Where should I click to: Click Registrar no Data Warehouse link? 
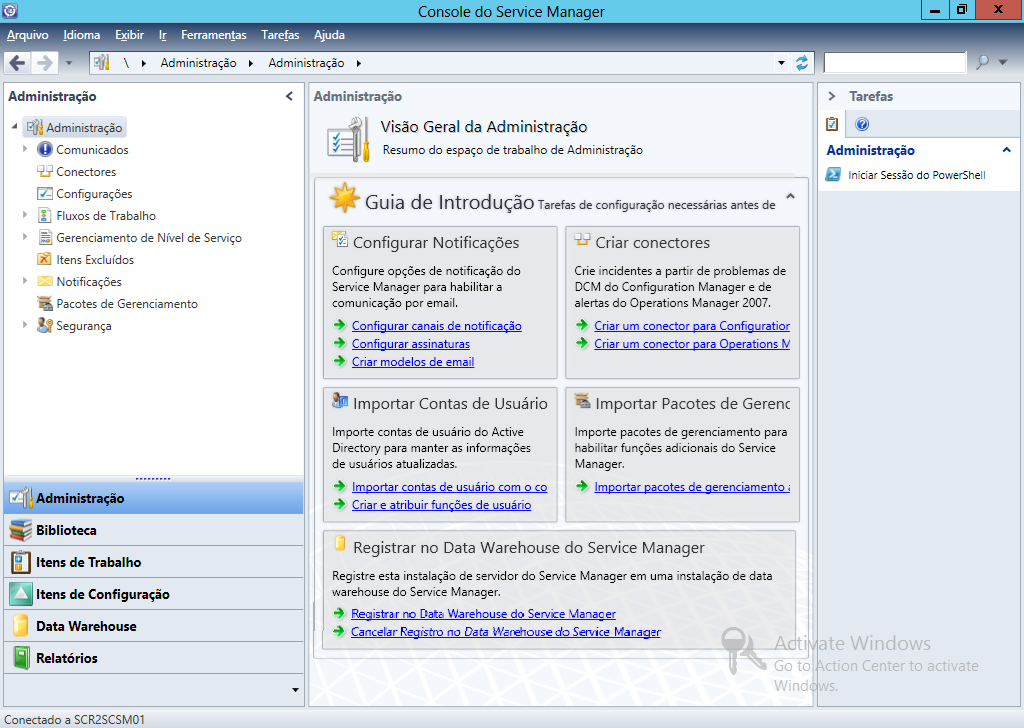click(483, 614)
